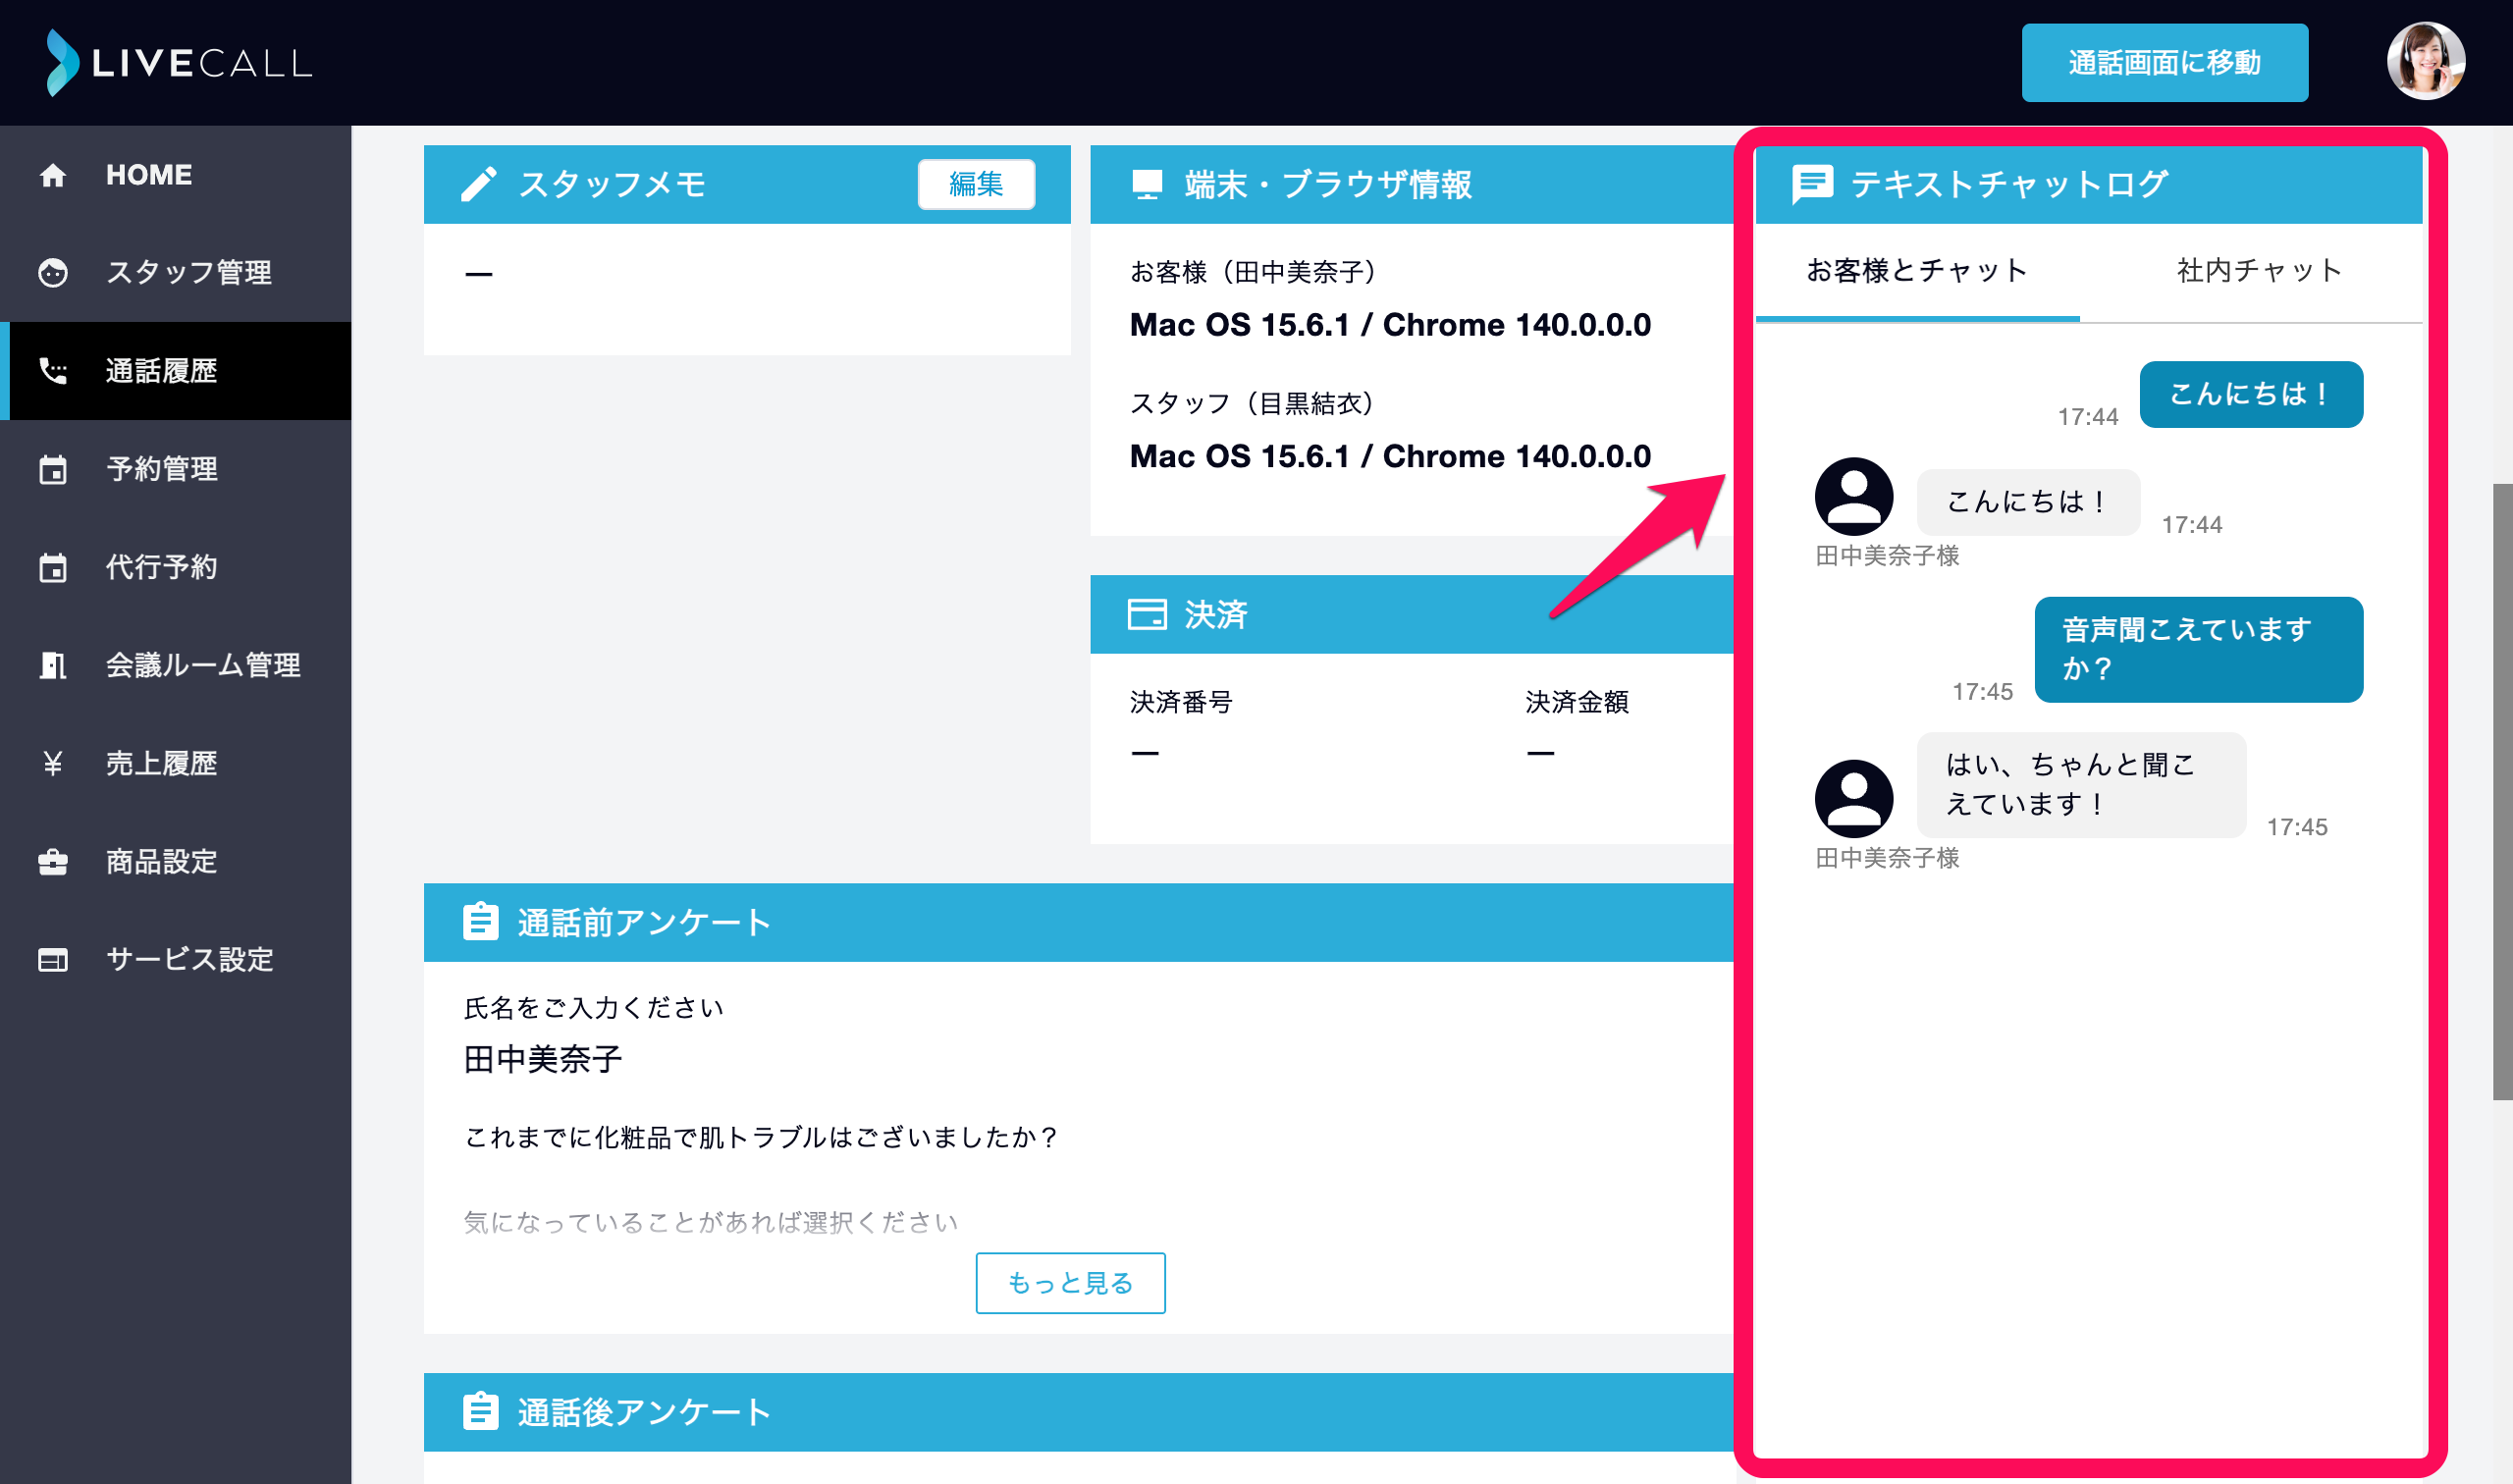Click the 編集 button in スタッフメモ
This screenshot has width=2513, height=1484.
coord(976,184)
